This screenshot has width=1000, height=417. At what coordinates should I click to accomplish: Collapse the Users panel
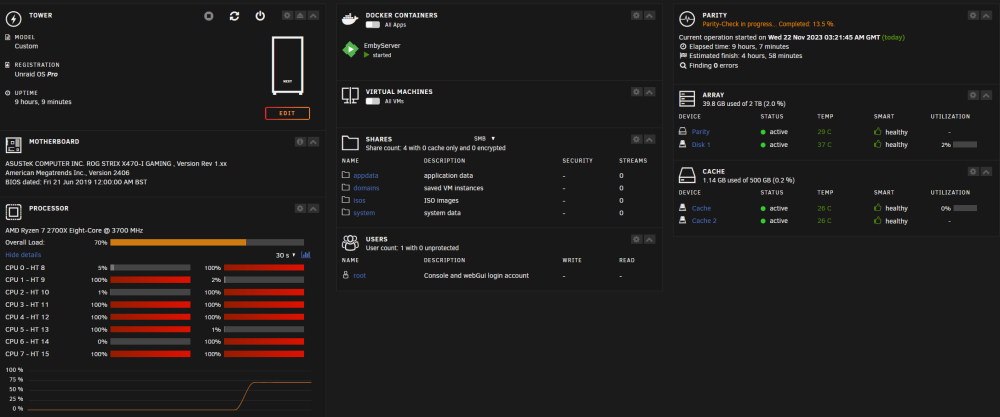(x=649, y=239)
